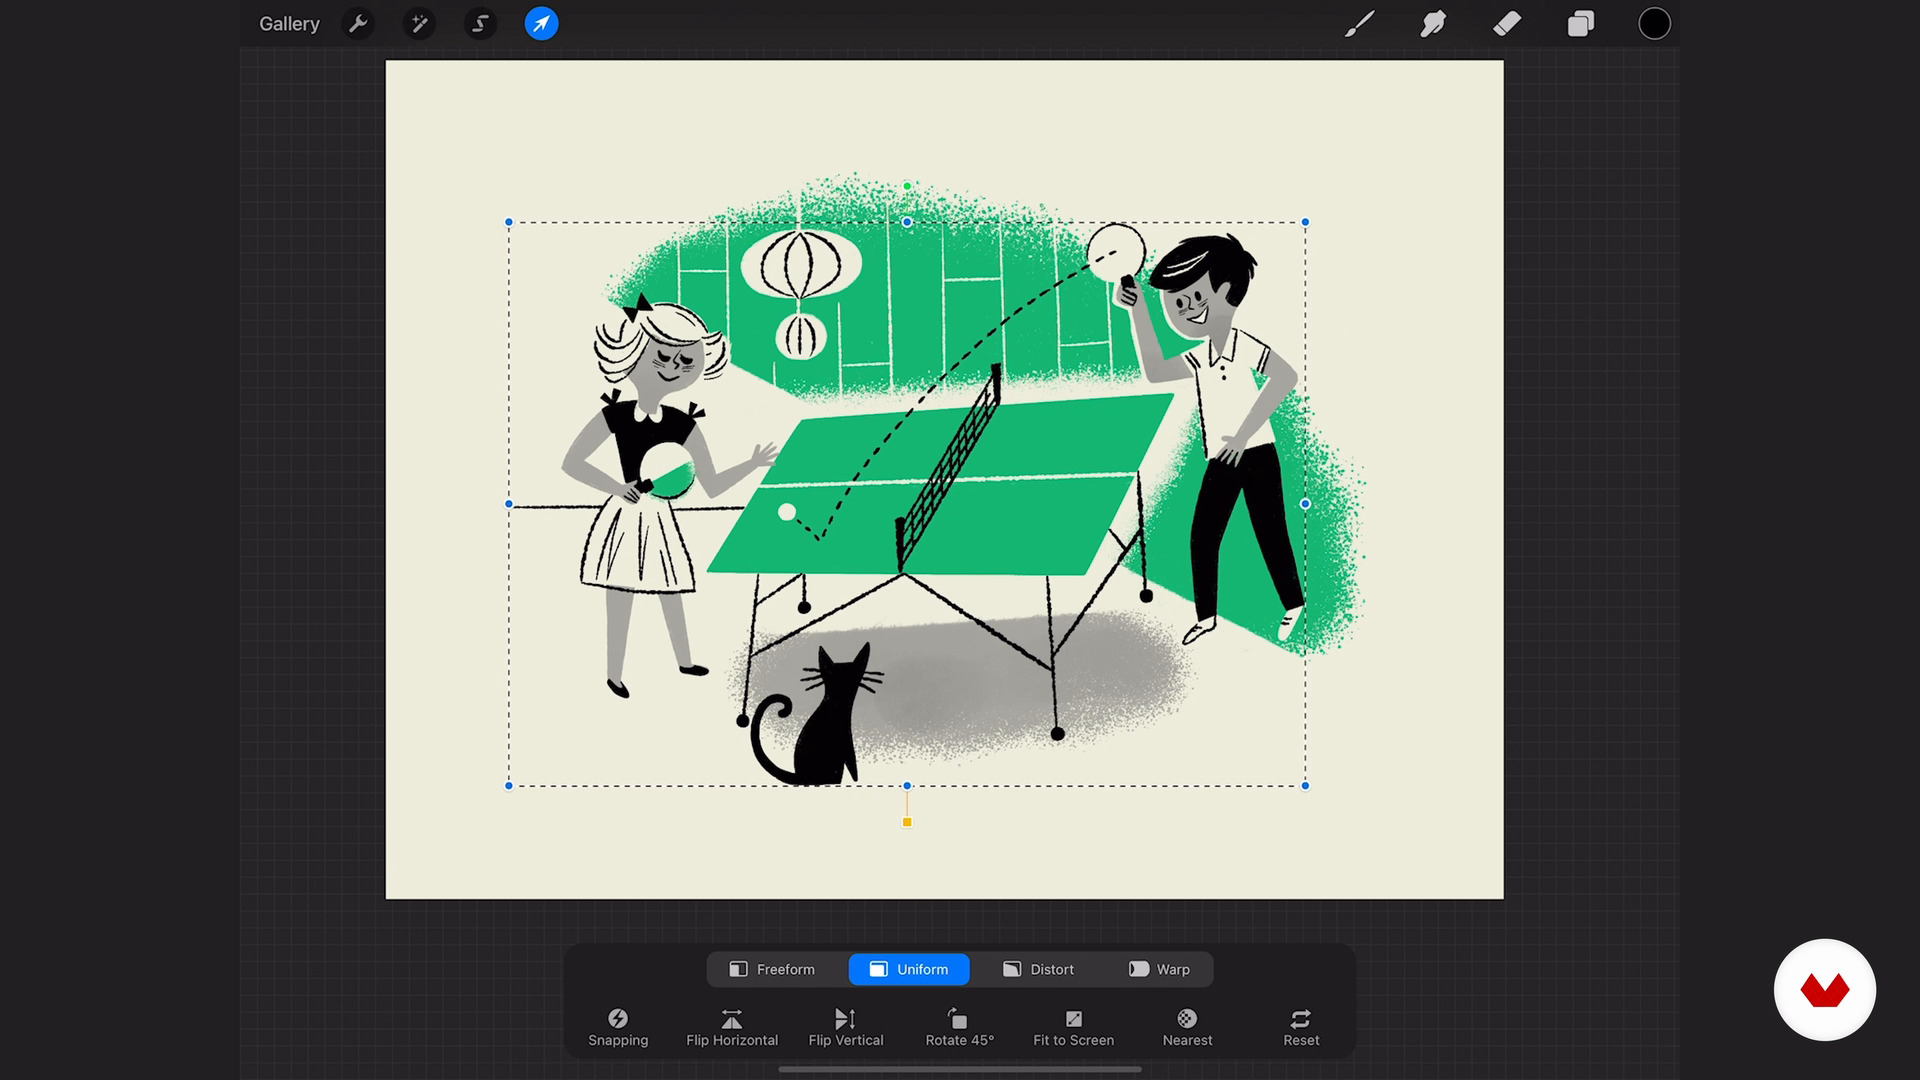Image resolution: width=1920 pixels, height=1080 pixels.
Task: Open the Nearest interpolation option
Action: (x=1187, y=1028)
